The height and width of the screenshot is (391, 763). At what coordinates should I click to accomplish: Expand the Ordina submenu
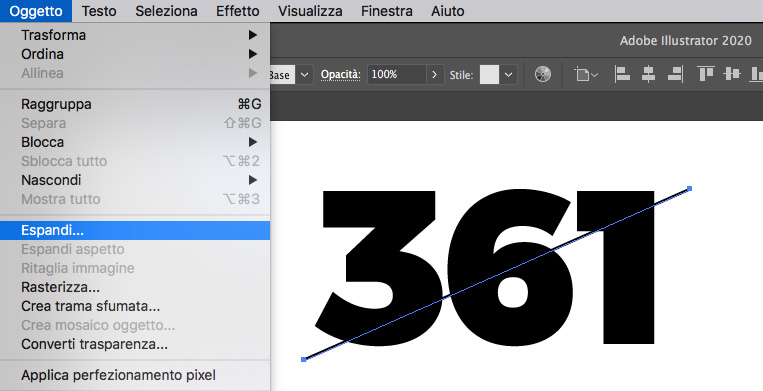[135, 54]
